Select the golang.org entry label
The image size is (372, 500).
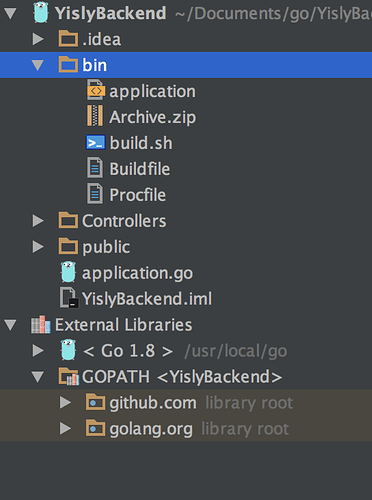coord(151,429)
